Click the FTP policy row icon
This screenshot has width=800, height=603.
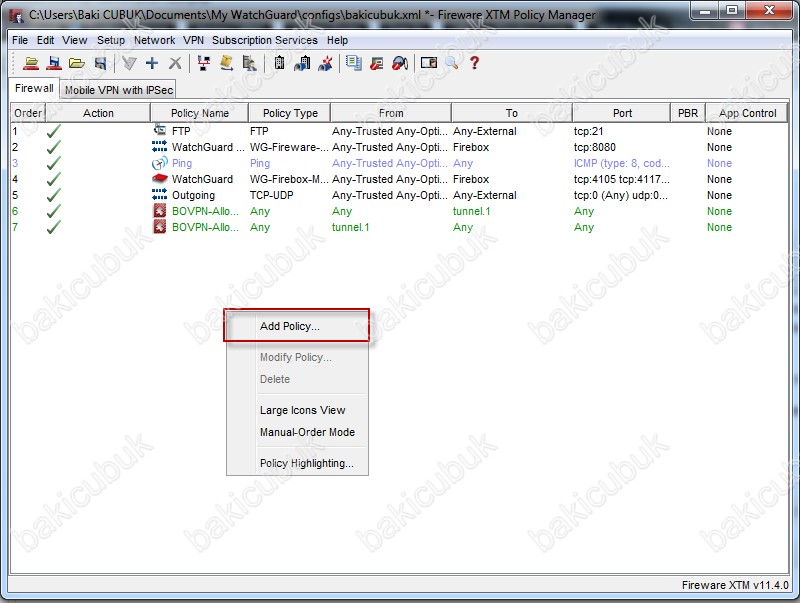tap(160, 131)
